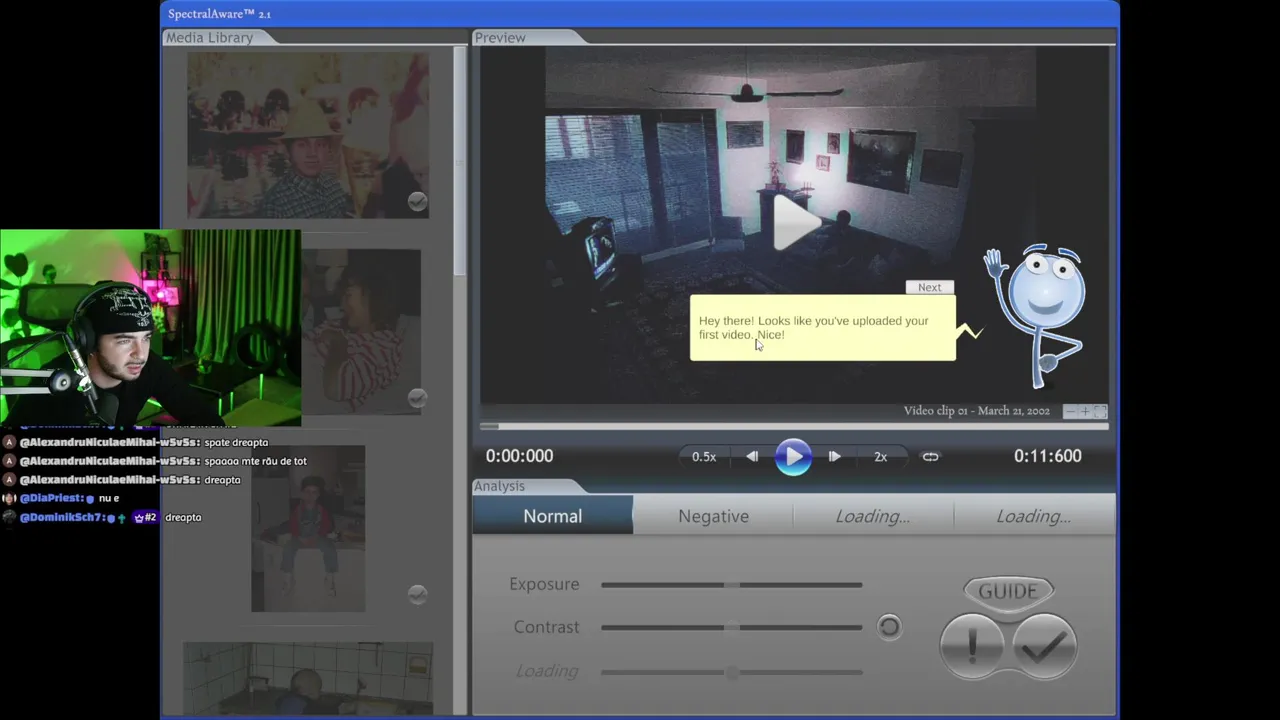Click the Video clip 01 - March 21, 2002 caption

pyautogui.click(x=977, y=411)
